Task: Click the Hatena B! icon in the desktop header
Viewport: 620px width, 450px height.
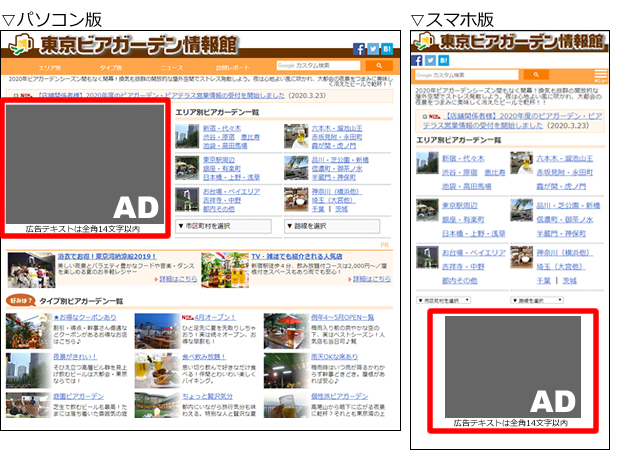Action: point(387,49)
